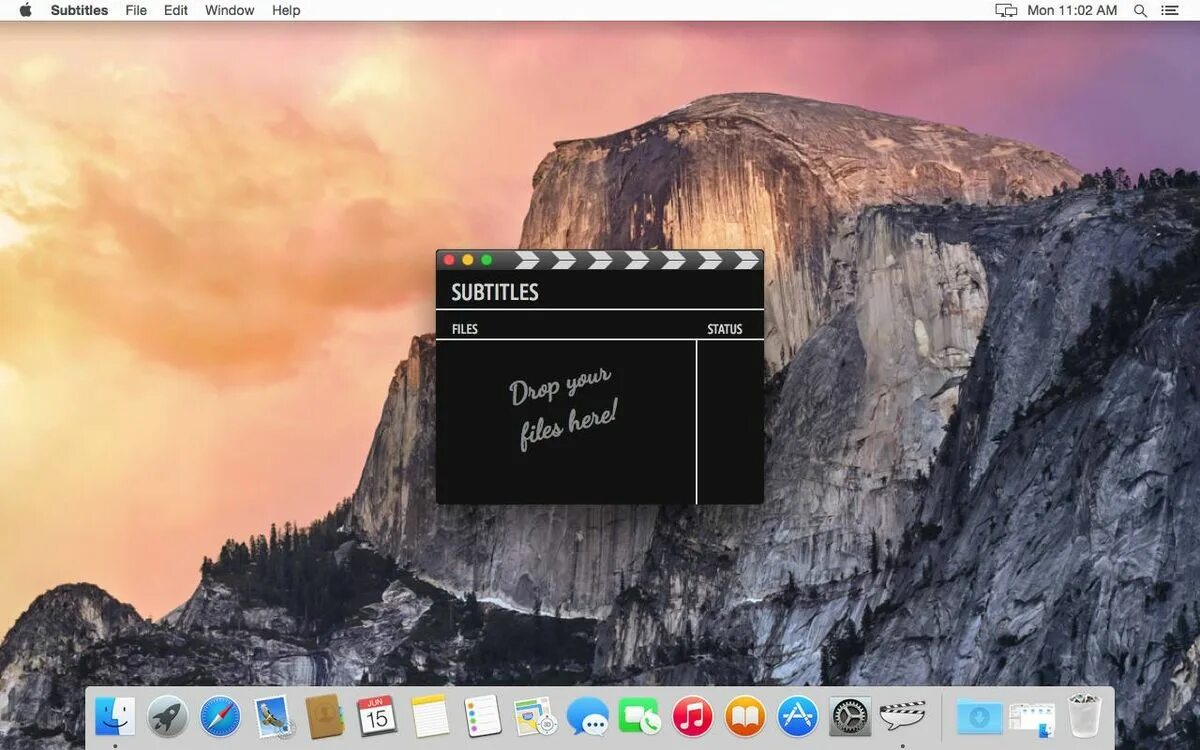Open System Preferences gear icon
Viewport: 1200px width, 750px height.
click(x=850, y=716)
